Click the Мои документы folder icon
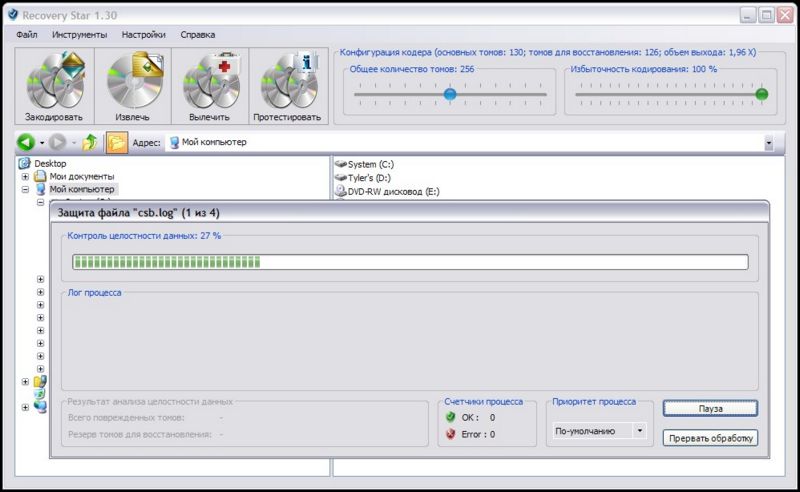800x492 pixels. pos(40,176)
